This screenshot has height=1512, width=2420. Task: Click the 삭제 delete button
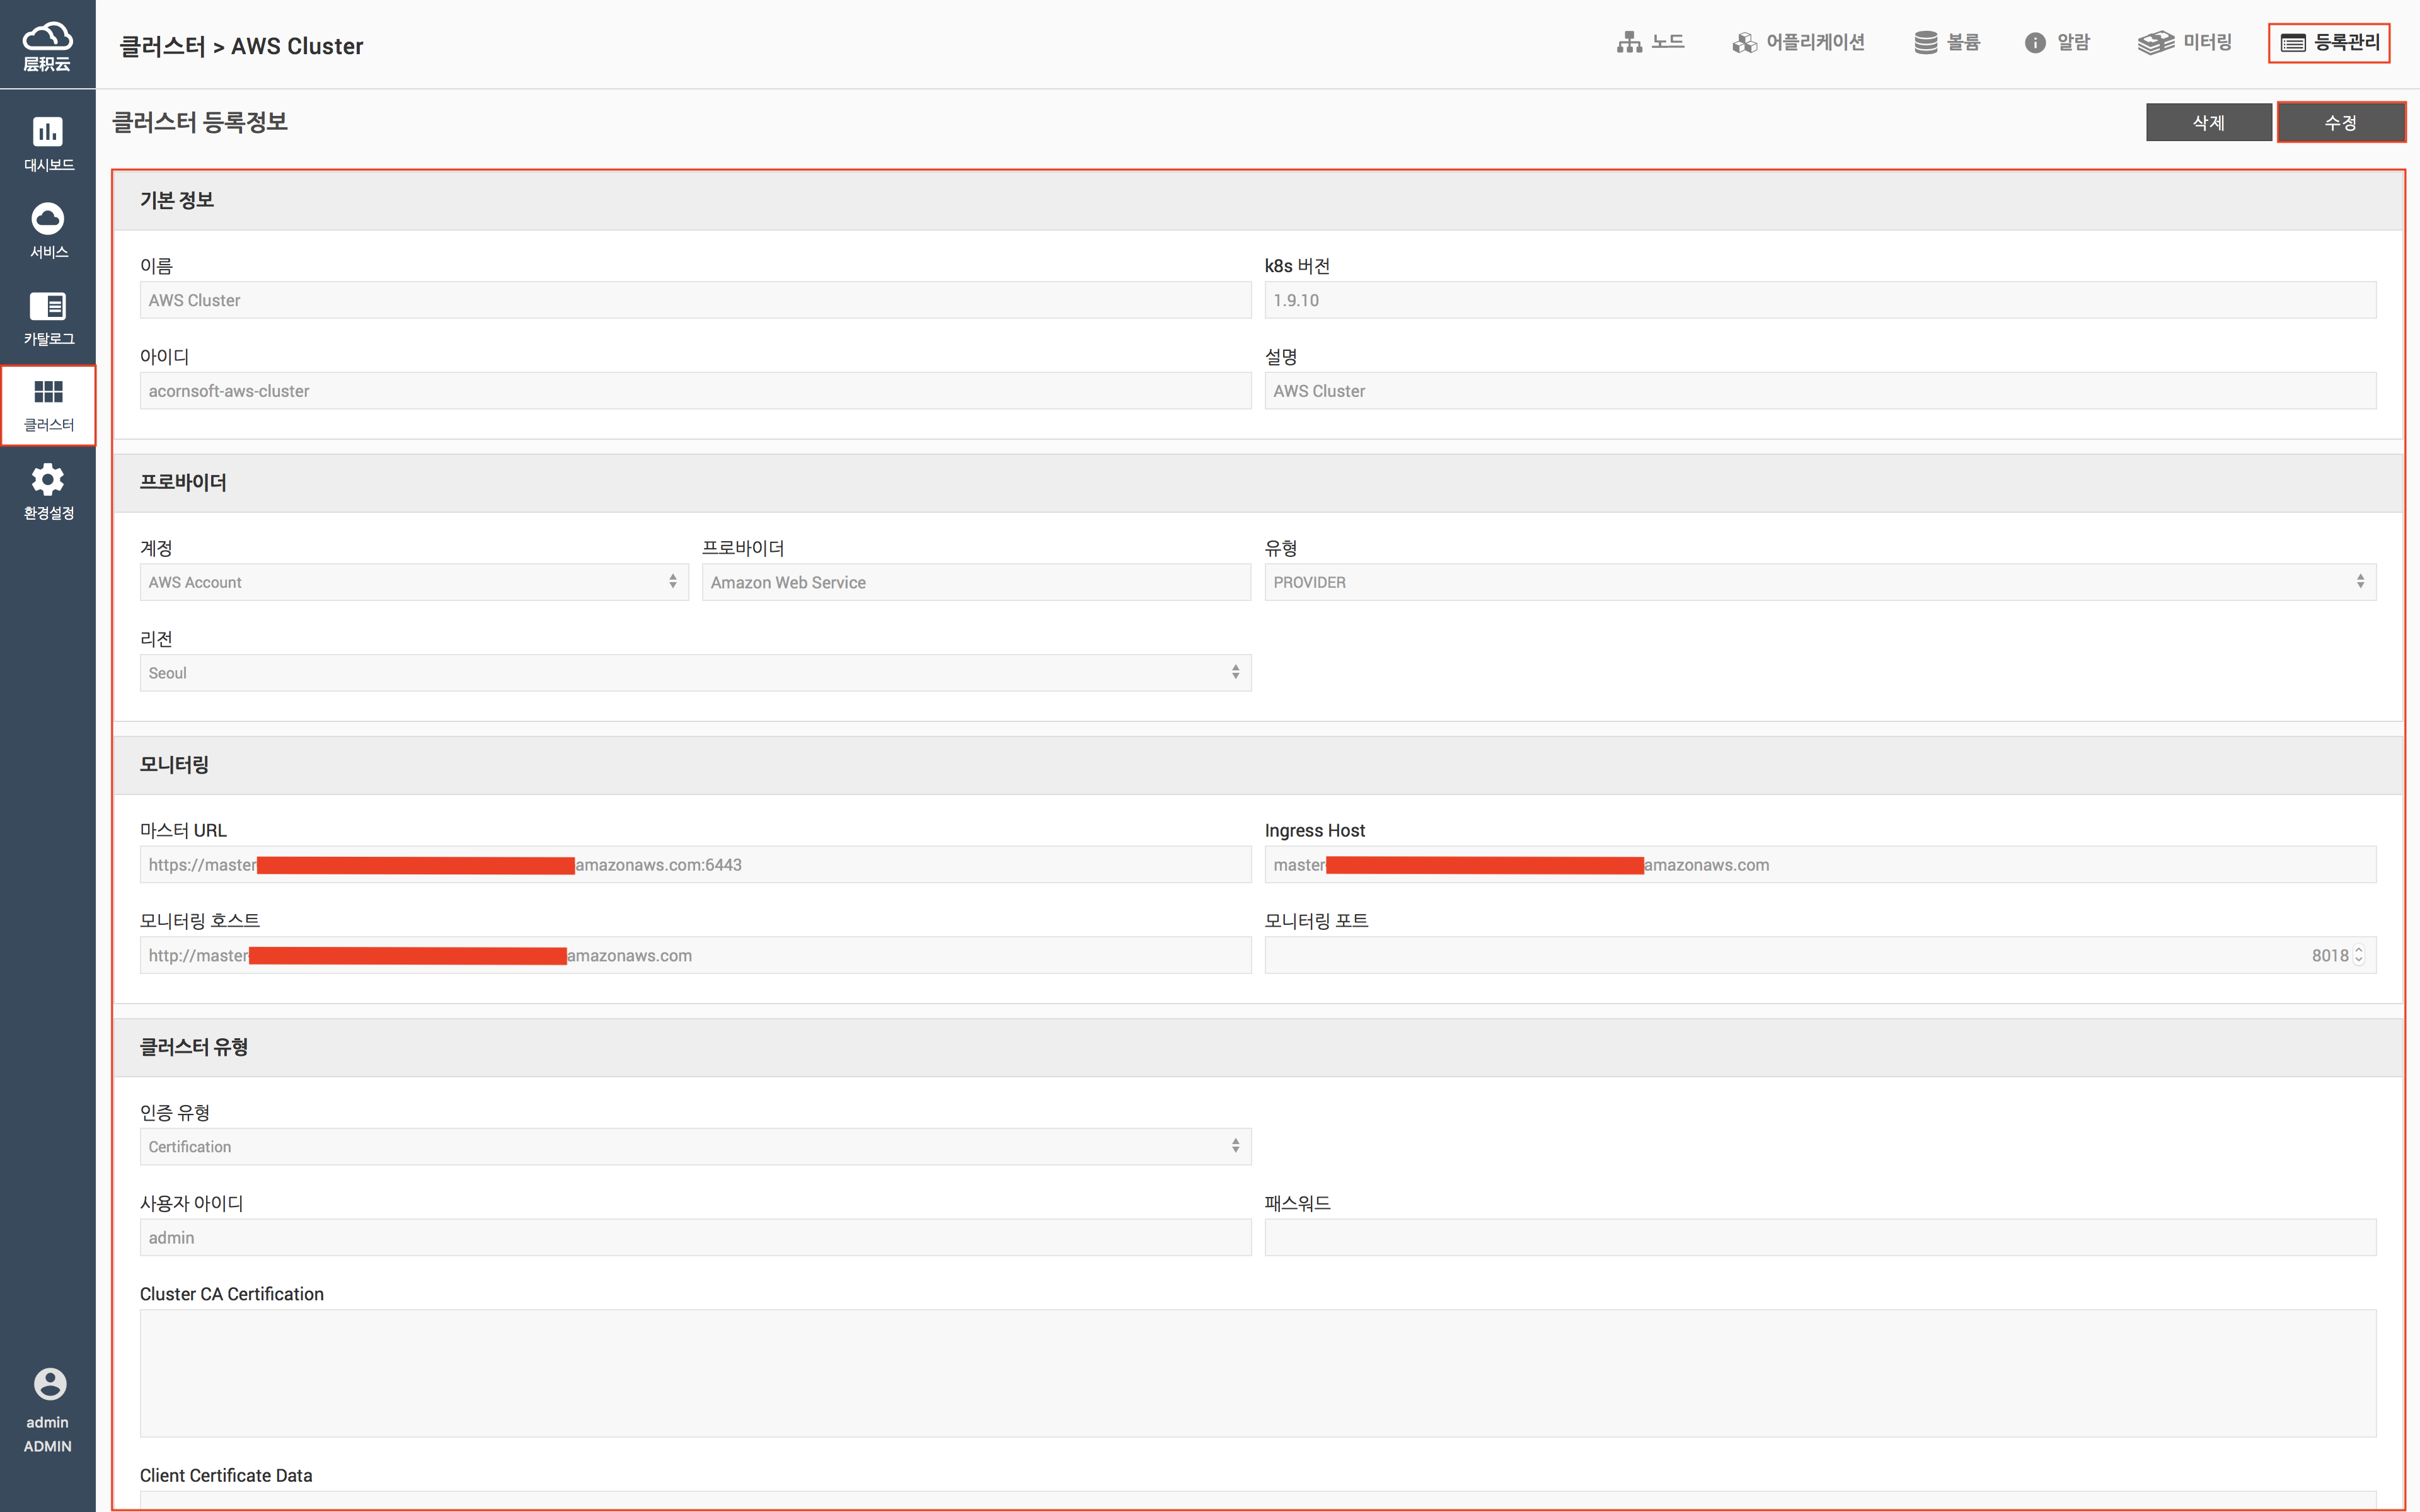pos(2208,122)
